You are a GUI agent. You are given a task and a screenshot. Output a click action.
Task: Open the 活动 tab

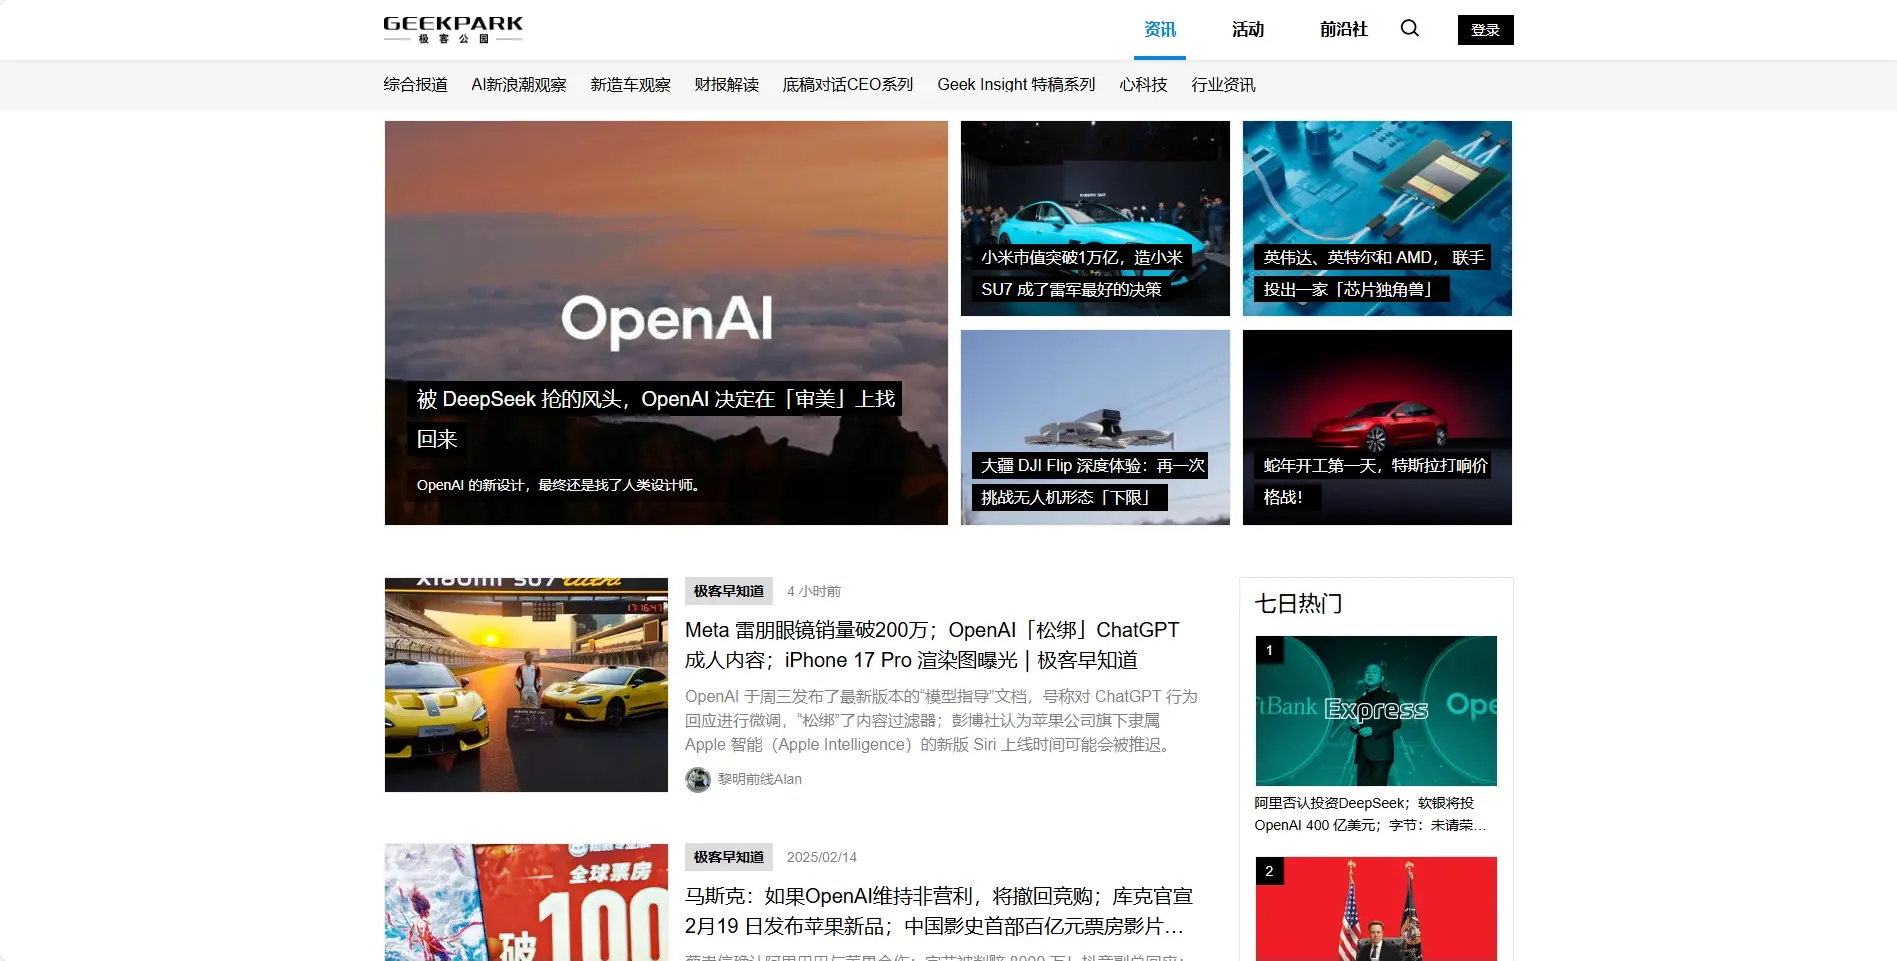click(1248, 30)
